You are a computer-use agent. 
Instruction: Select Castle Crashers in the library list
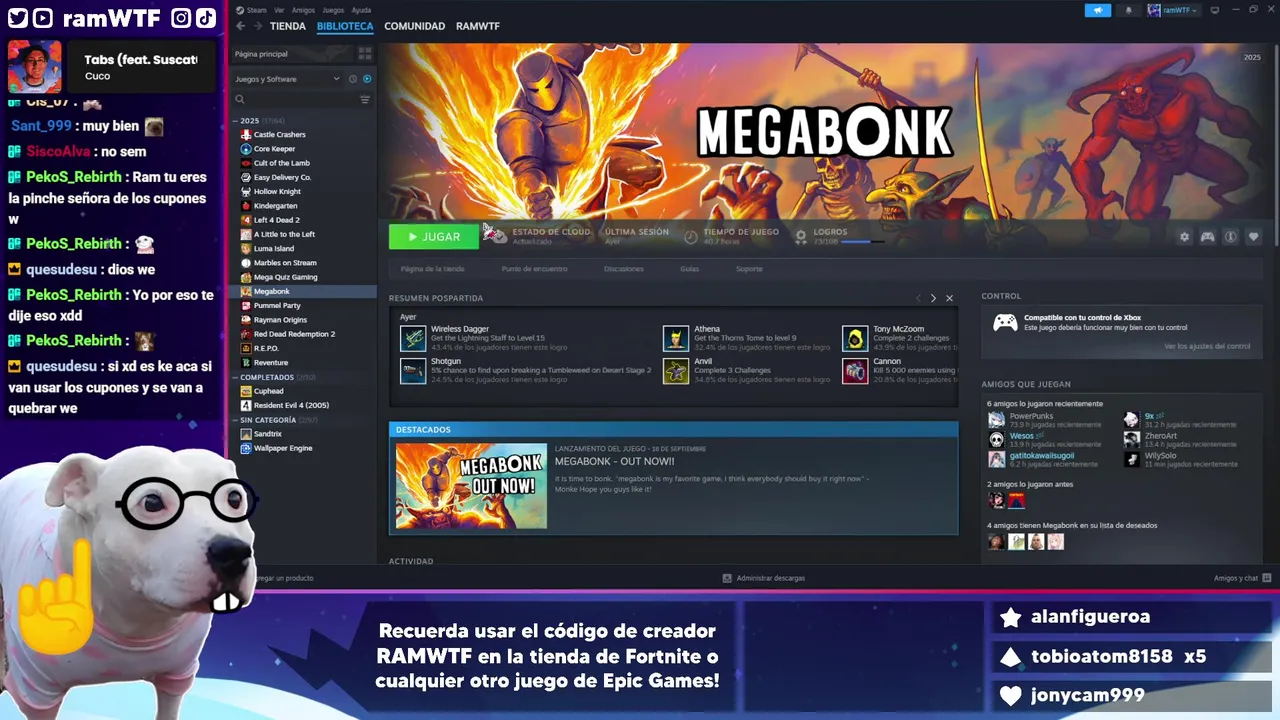pyautogui.click(x=279, y=135)
